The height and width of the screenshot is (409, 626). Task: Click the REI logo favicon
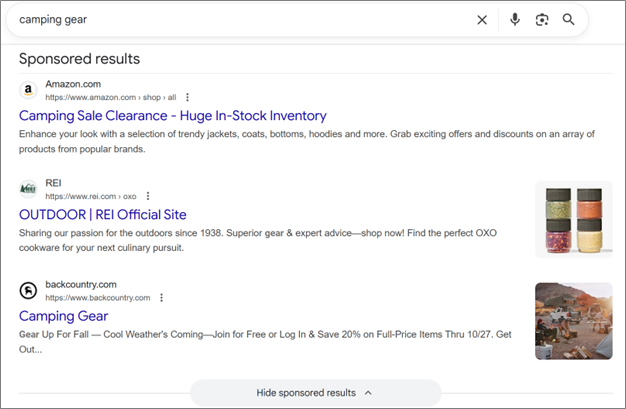pos(29,190)
